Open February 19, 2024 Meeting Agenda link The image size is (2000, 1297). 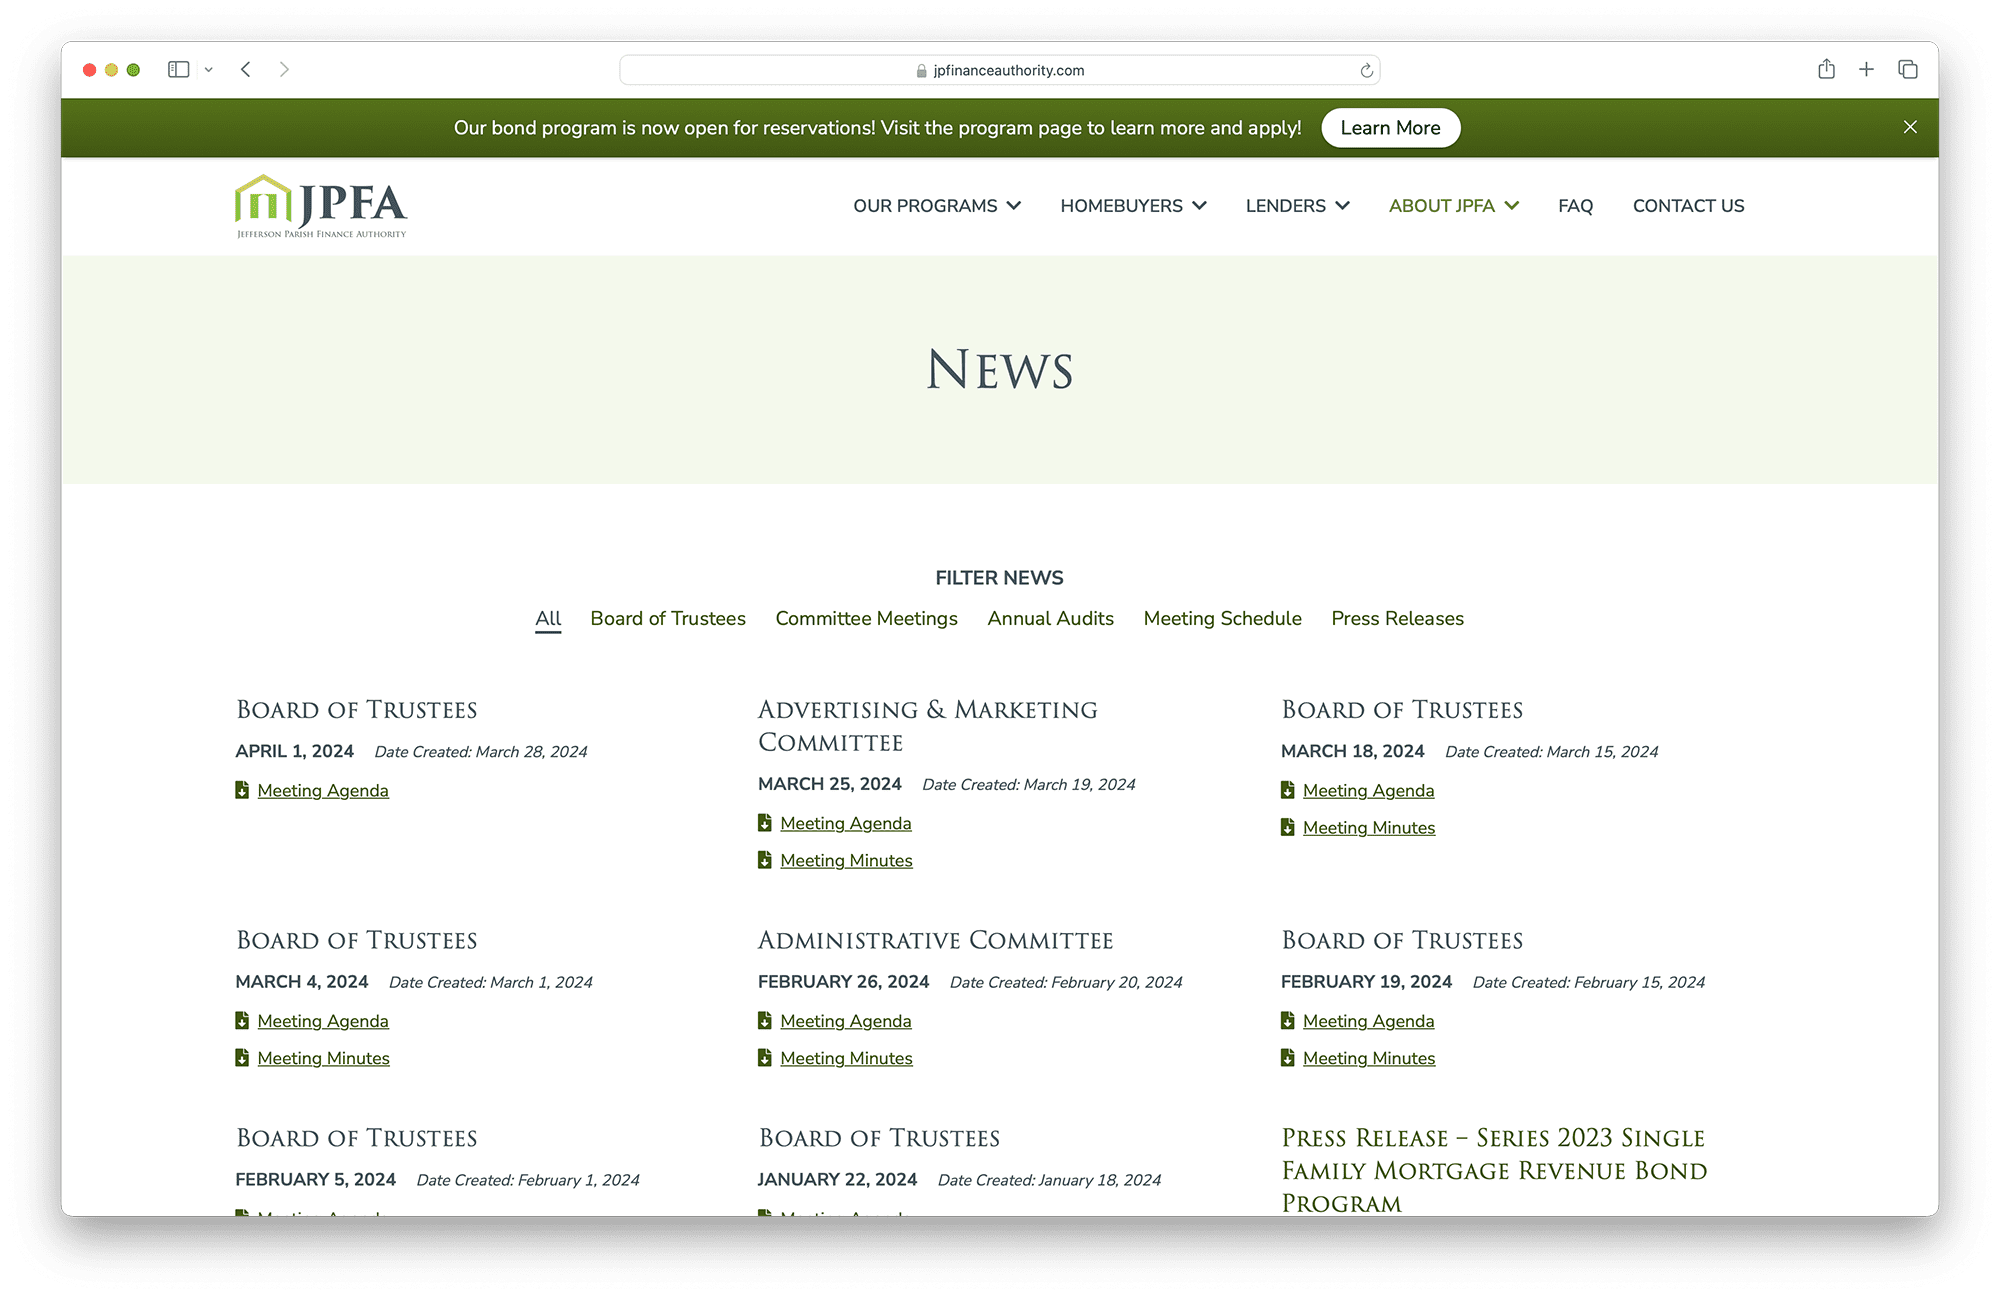coord(1368,1022)
